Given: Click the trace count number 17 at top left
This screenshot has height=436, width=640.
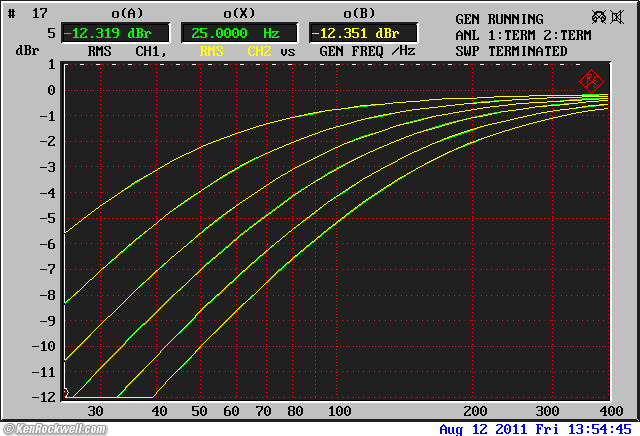Looking at the screenshot, I should click(39, 14).
